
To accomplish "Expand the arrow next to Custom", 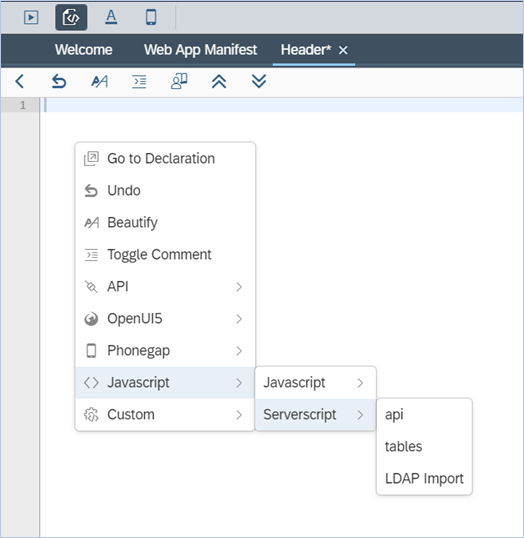I will click(239, 415).
